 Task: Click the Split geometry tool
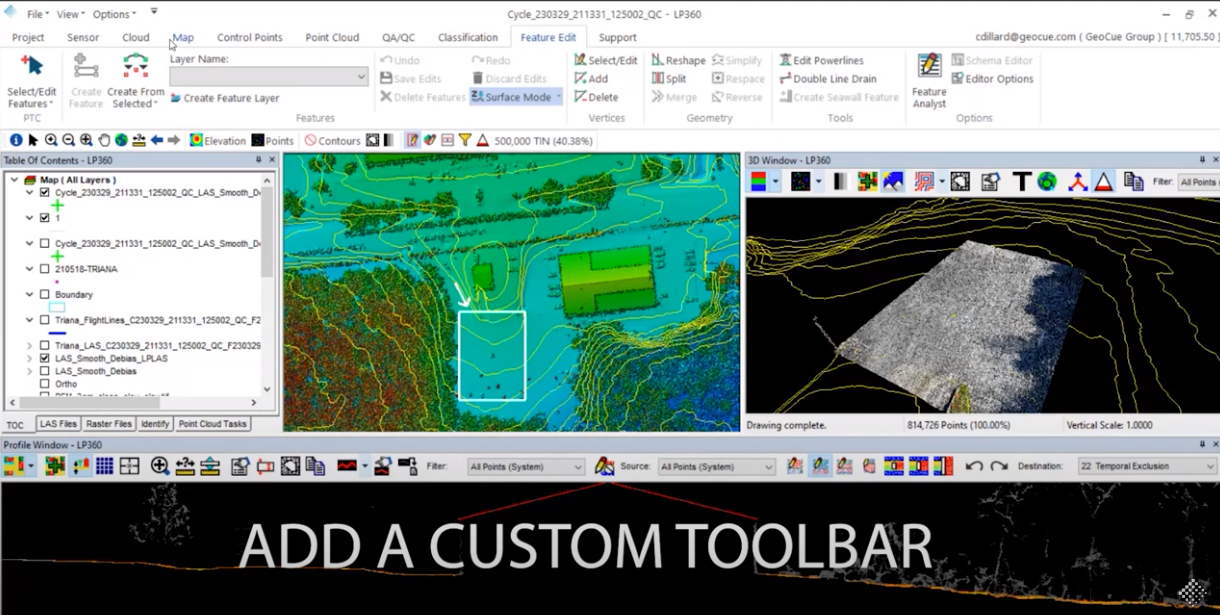coord(669,78)
